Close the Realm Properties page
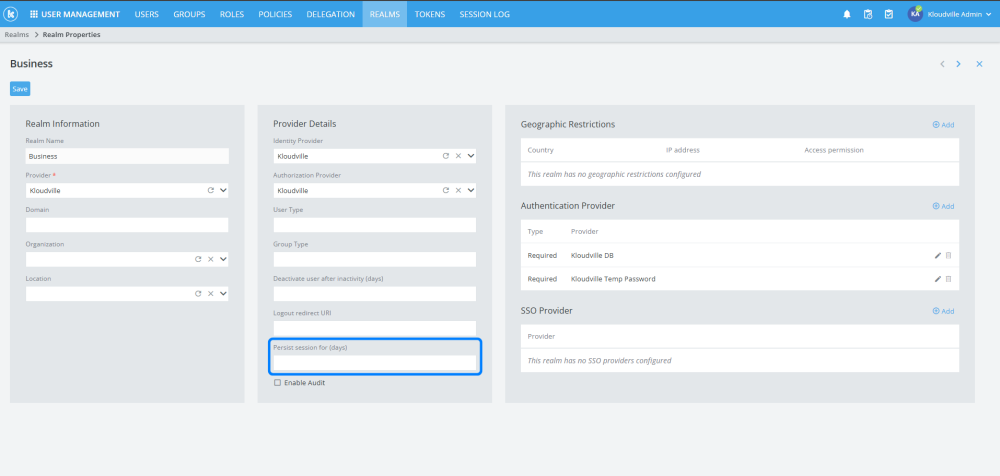The width and height of the screenshot is (1000, 476). coord(980,64)
